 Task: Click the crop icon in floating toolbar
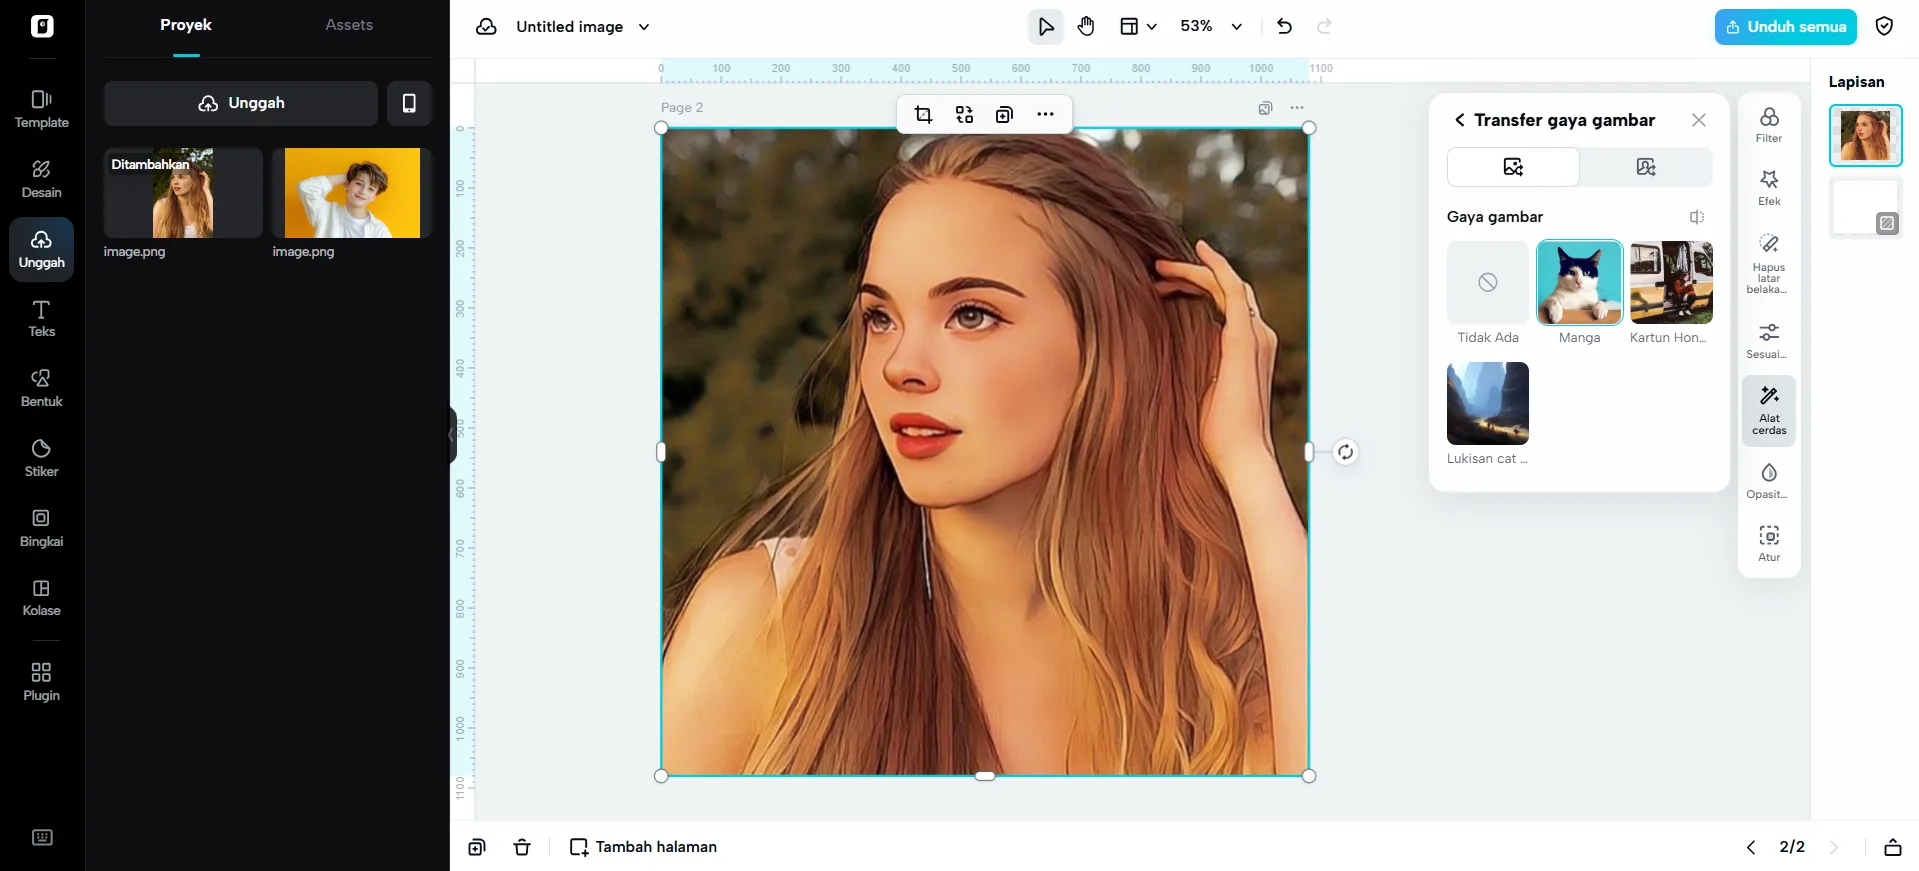pos(923,115)
